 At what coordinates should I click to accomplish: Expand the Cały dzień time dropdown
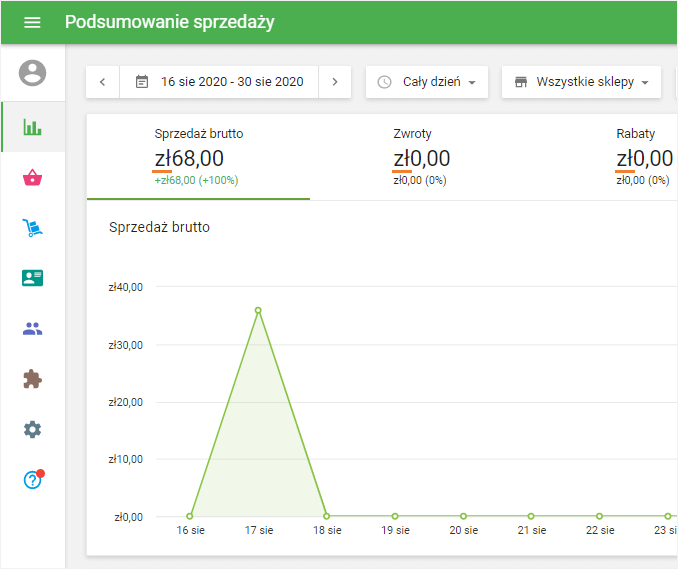tap(427, 82)
